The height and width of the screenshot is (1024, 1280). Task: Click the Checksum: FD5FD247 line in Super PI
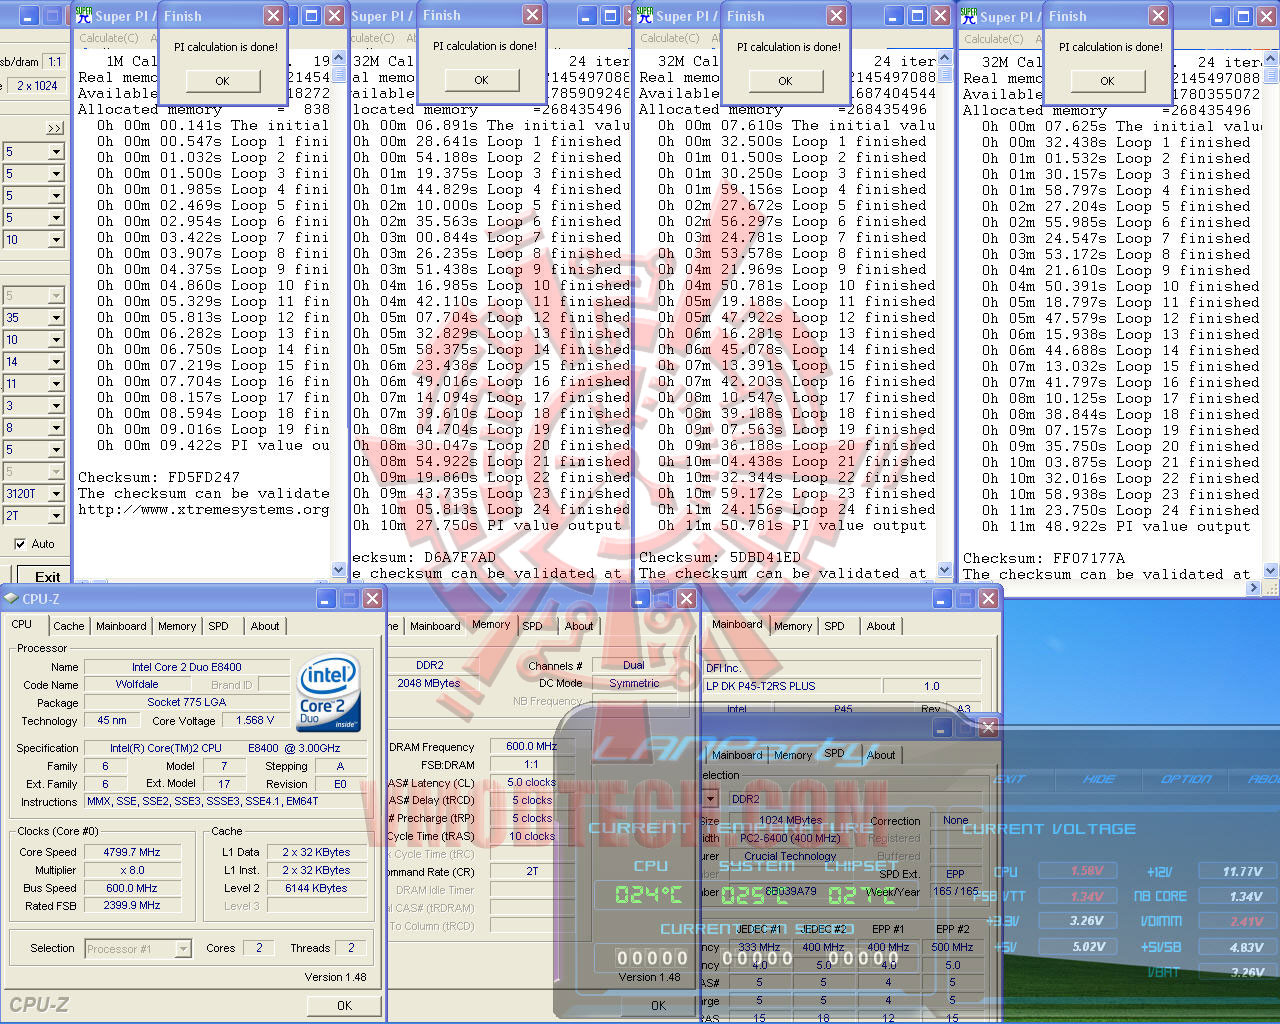click(159, 477)
